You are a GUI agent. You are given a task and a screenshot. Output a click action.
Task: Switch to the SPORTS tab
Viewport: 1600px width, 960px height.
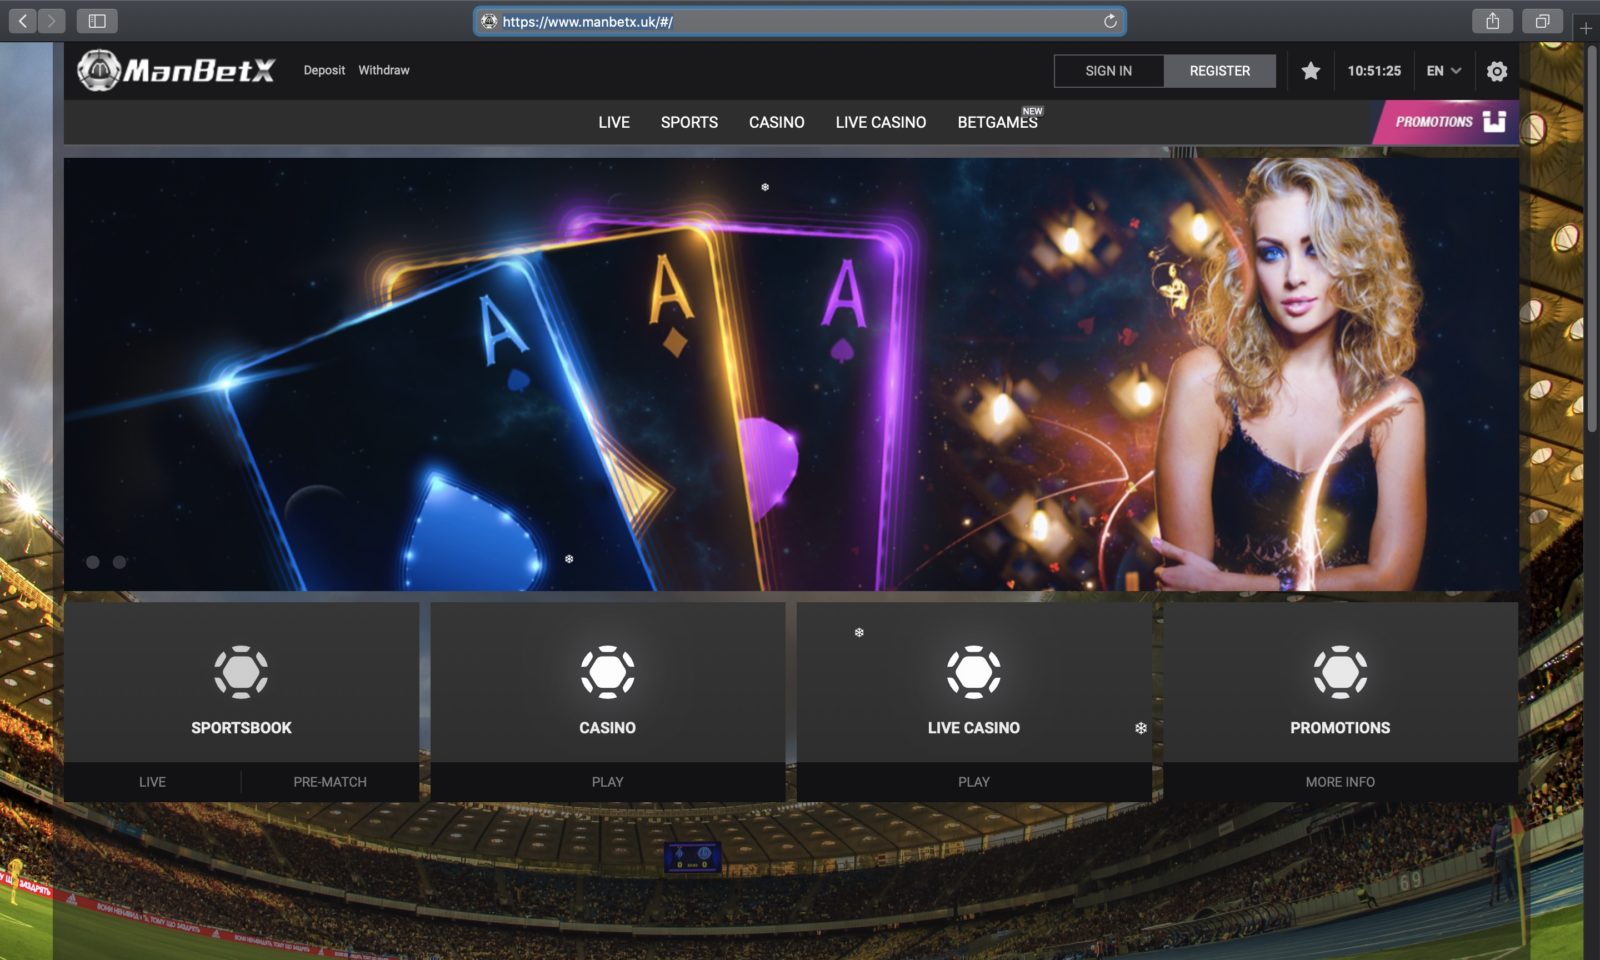pyautogui.click(x=689, y=122)
